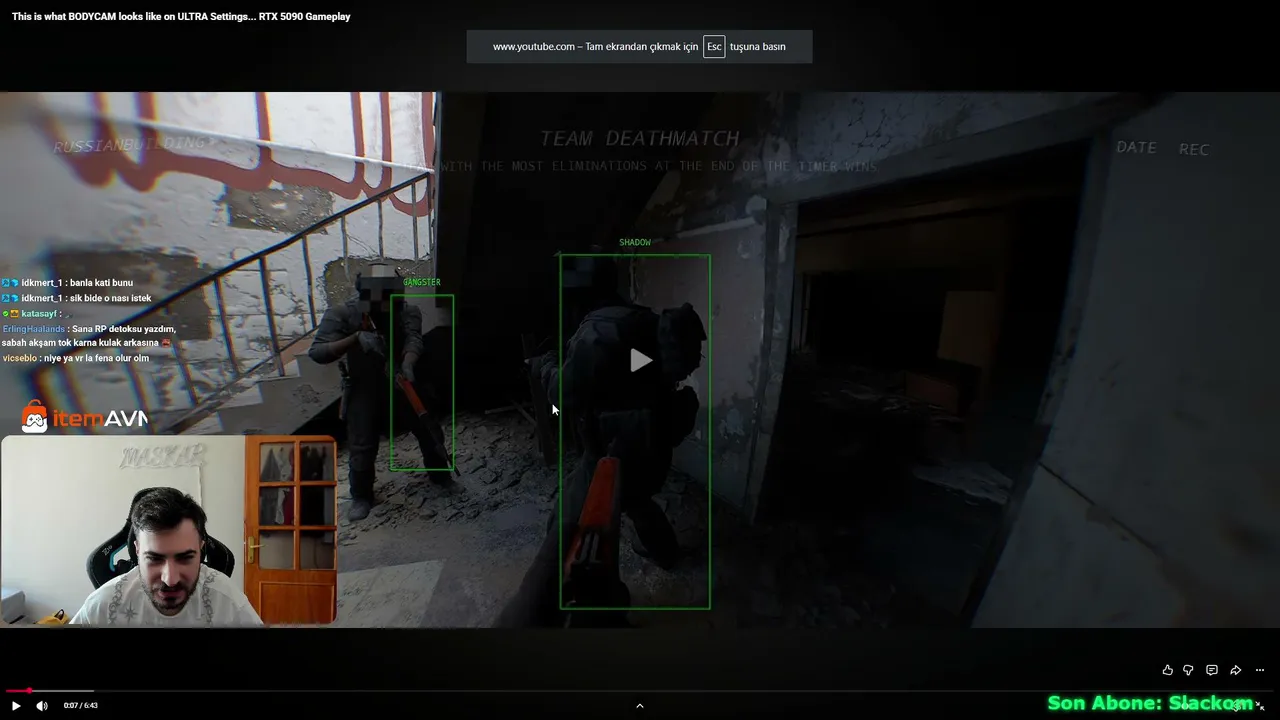Expand the more videos chevron at bottom center
The width and height of the screenshot is (1280, 720).
coord(640,706)
